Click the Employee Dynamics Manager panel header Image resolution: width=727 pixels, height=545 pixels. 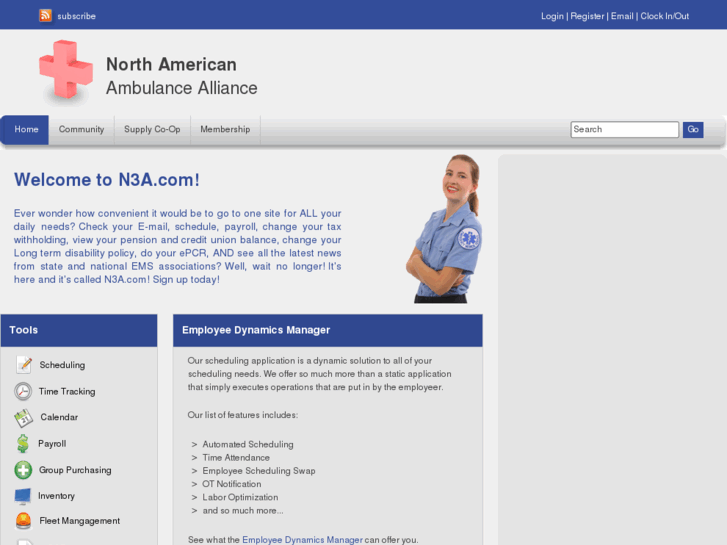point(328,330)
